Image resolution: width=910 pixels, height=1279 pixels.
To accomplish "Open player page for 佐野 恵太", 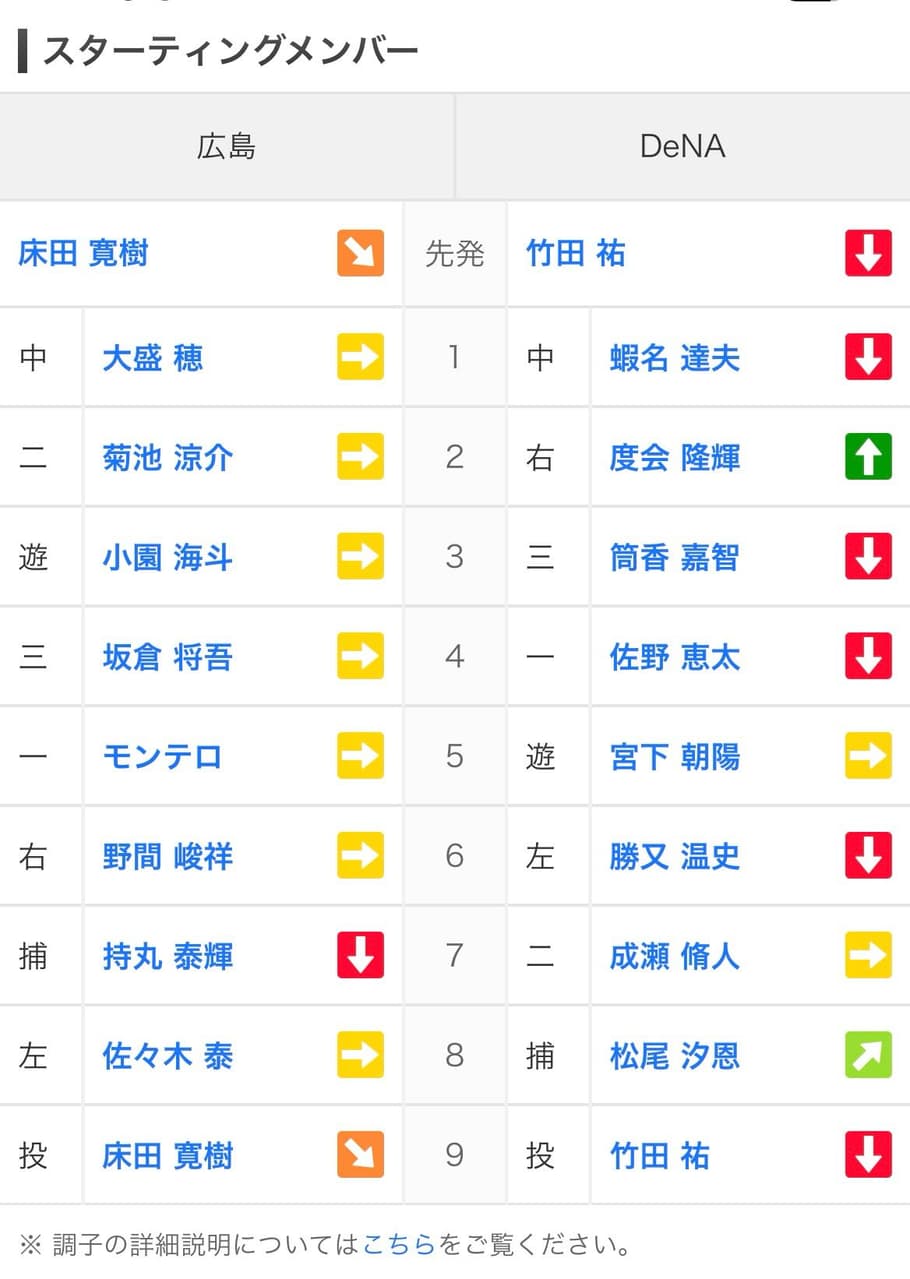I will point(675,657).
